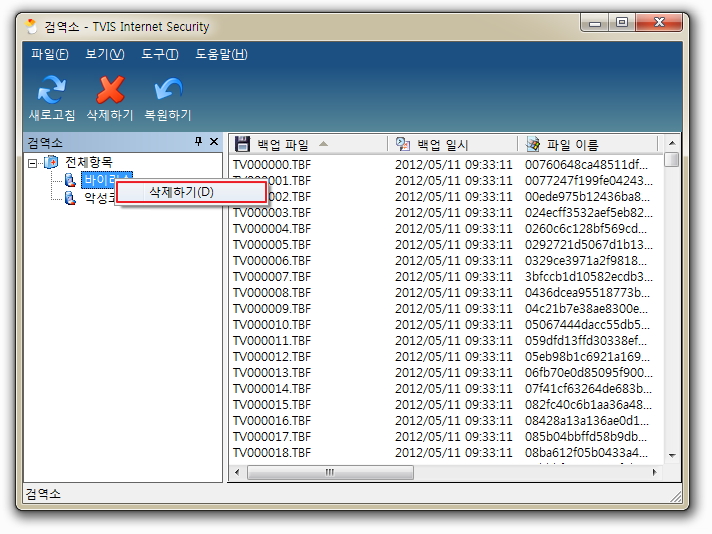Open the 보기(V) menu
The height and width of the screenshot is (534, 712).
pyautogui.click(x=105, y=54)
